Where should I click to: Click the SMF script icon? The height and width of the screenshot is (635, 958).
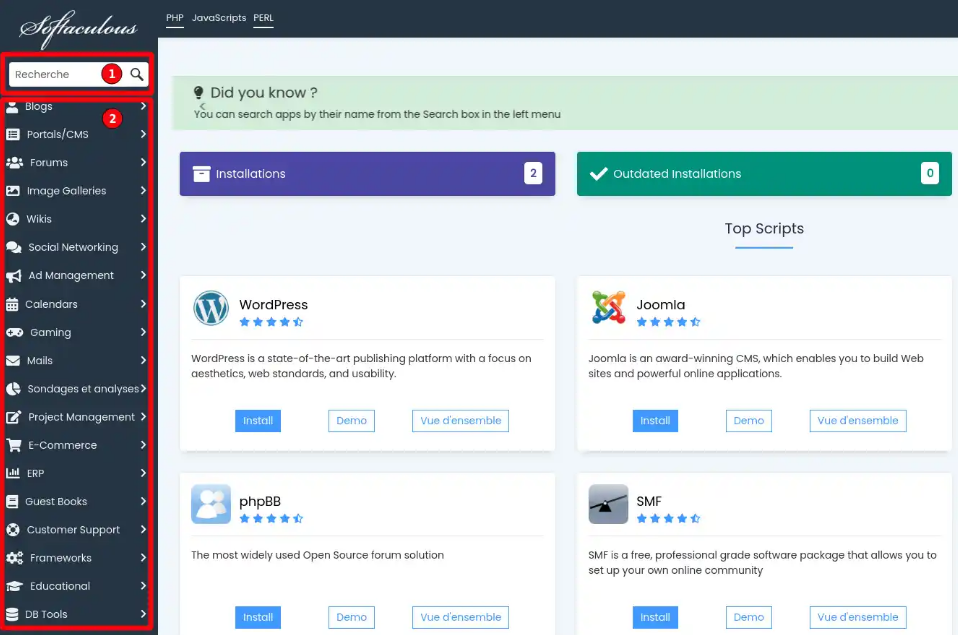coord(608,504)
